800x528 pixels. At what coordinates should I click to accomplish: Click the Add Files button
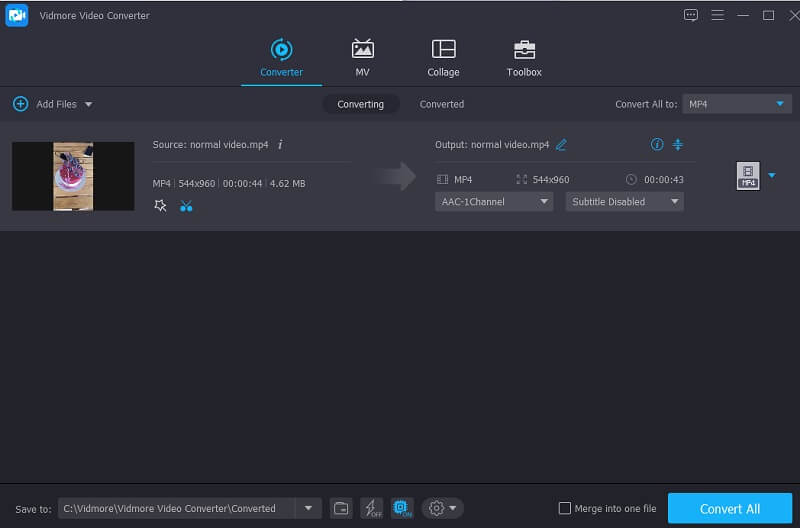(x=51, y=104)
